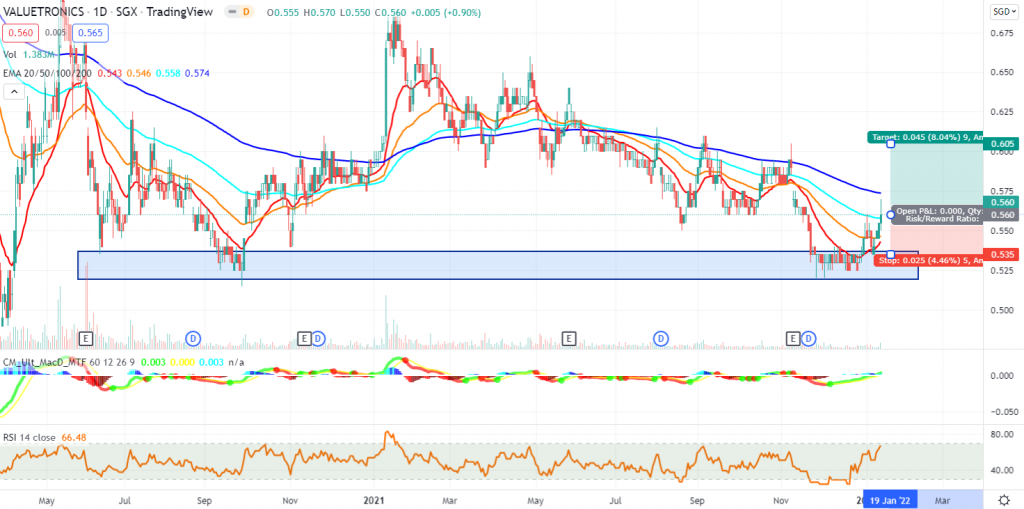Screen dimensions: 1024x509
Task: Open the earnings E marker near November 2020
Action: (304, 338)
